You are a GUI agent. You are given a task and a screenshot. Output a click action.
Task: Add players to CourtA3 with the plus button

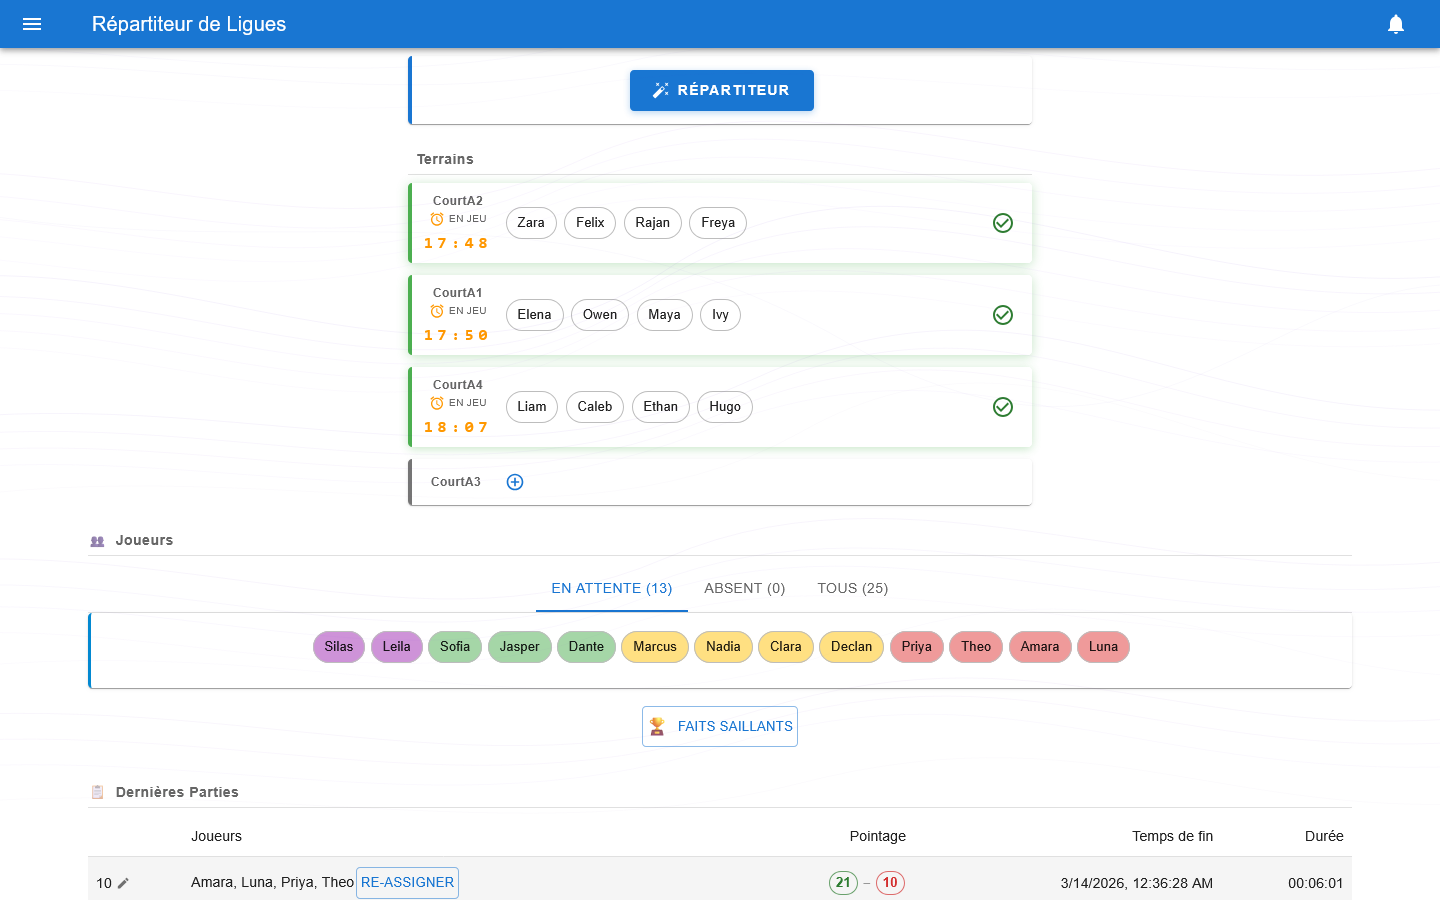click(514, 481)
